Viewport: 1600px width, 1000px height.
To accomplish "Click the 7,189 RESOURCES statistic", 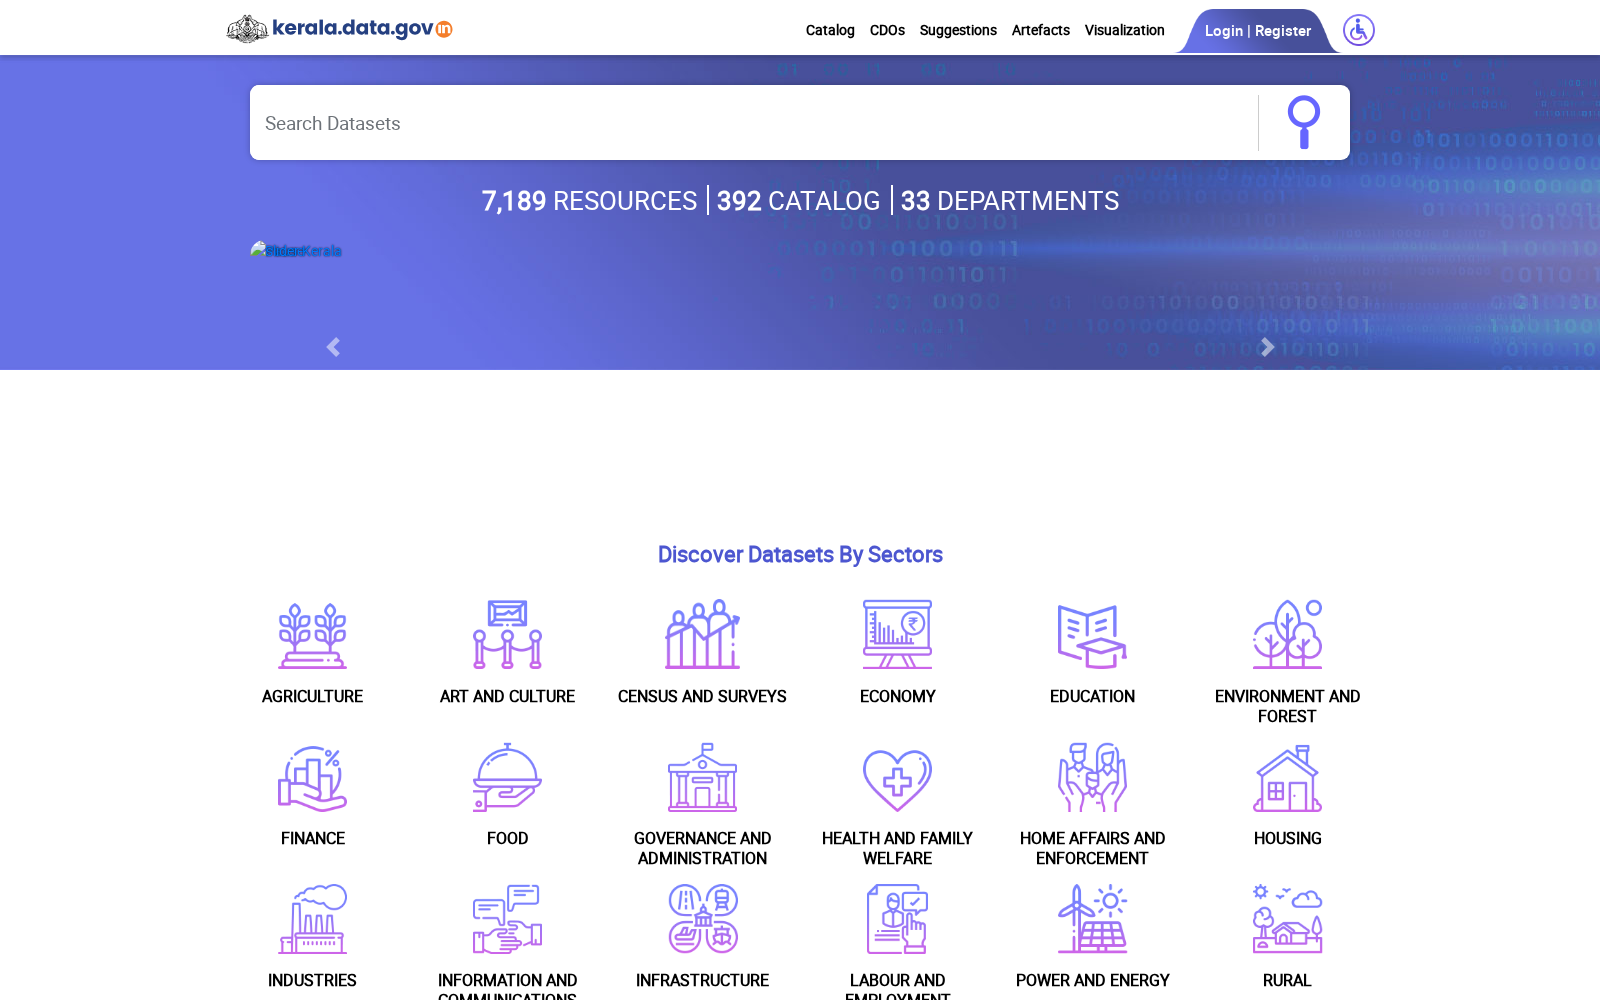I will click(x=589, y=201).
